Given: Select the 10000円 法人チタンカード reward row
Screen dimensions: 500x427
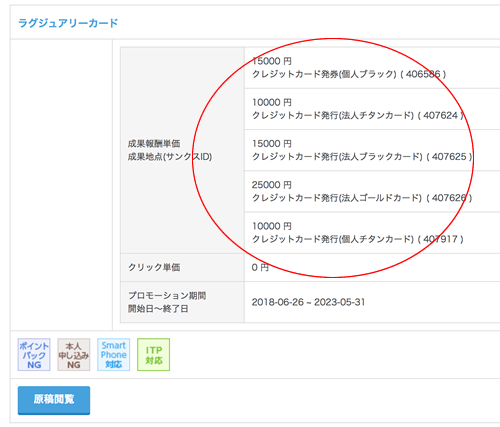Looking at the screenshot, I should tap(372, 109).
